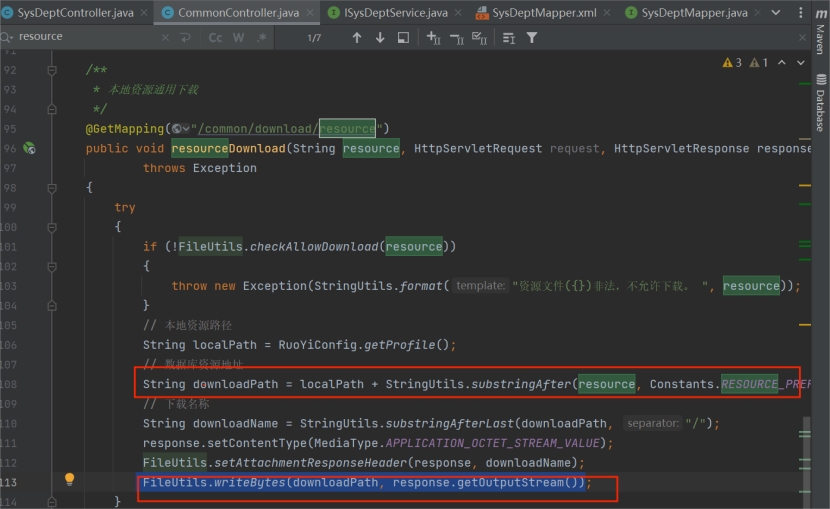The width and height of the screenshot is (830, 509).
Task: Toggle Words (W) search option
Action: point(239,37)
